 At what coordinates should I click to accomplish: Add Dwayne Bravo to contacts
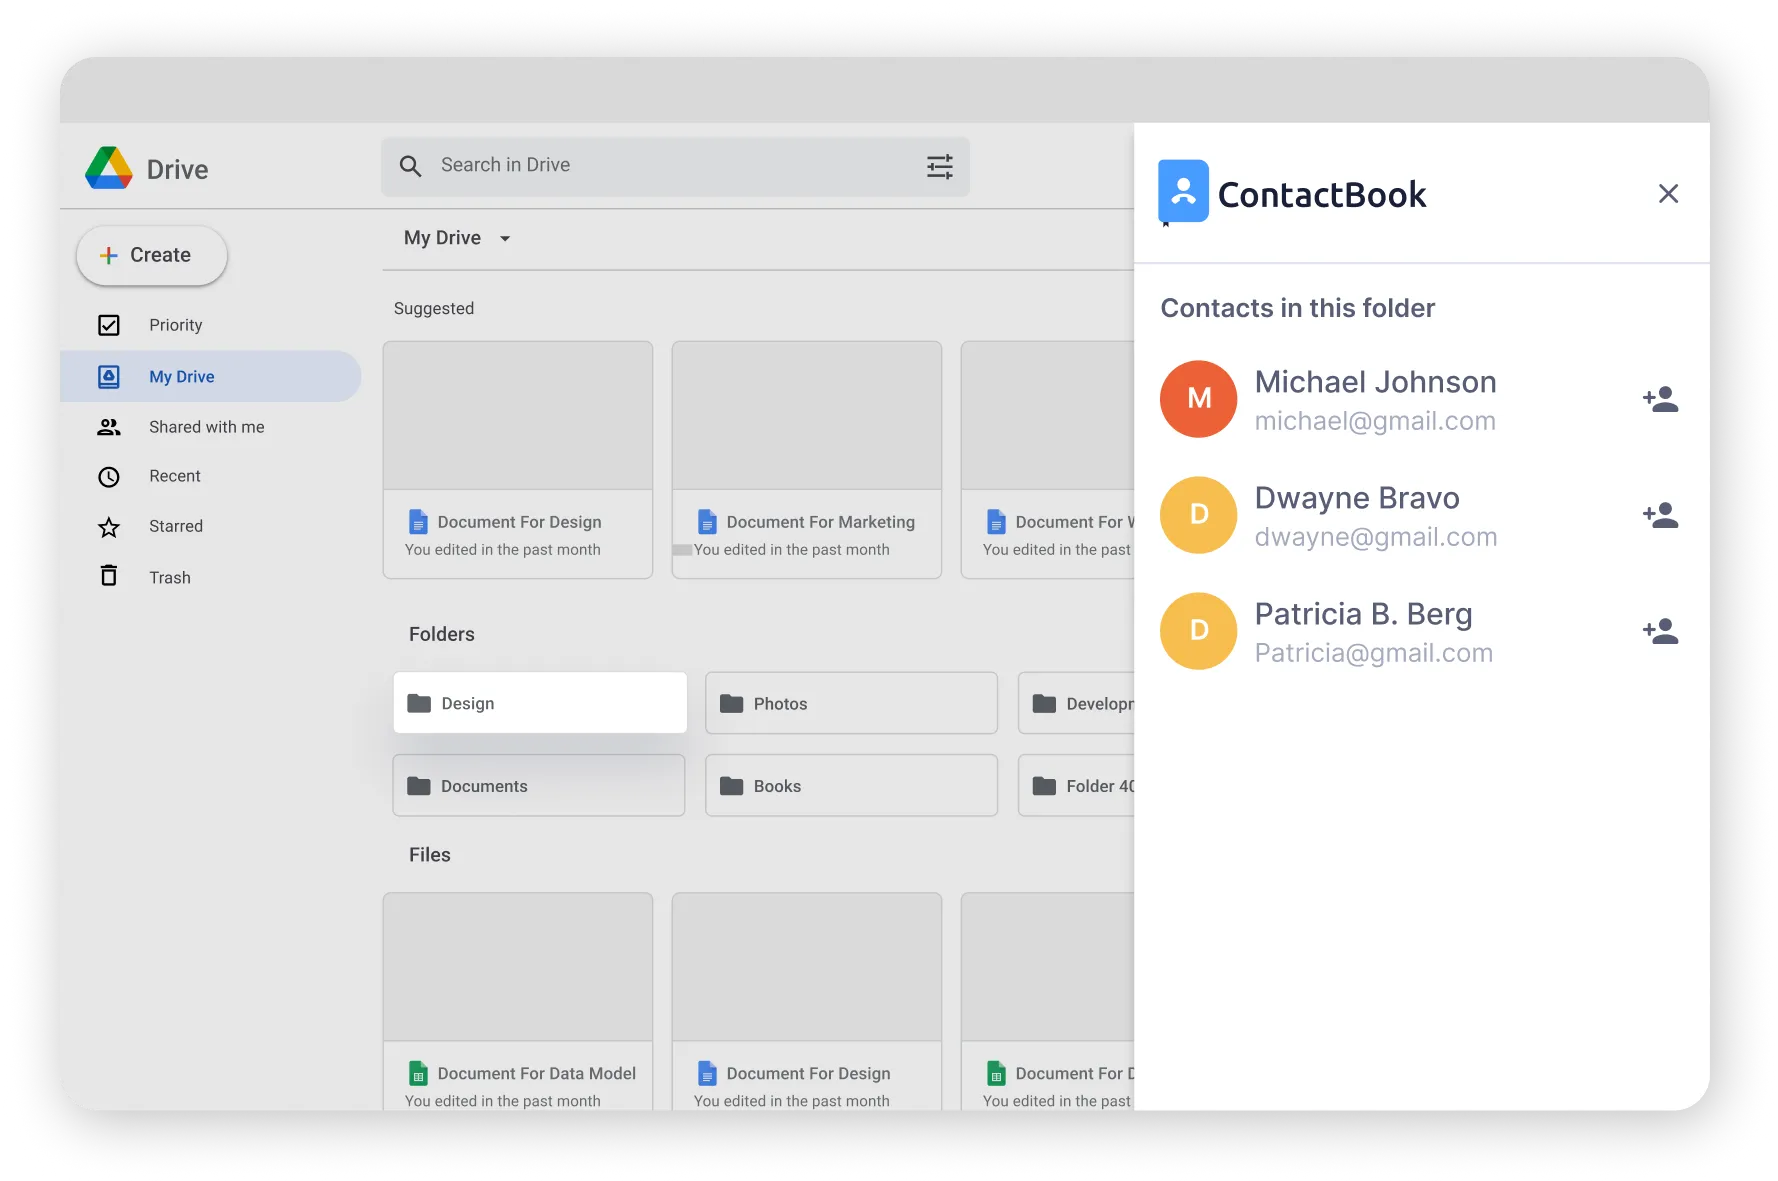[x=1660, y=514]
